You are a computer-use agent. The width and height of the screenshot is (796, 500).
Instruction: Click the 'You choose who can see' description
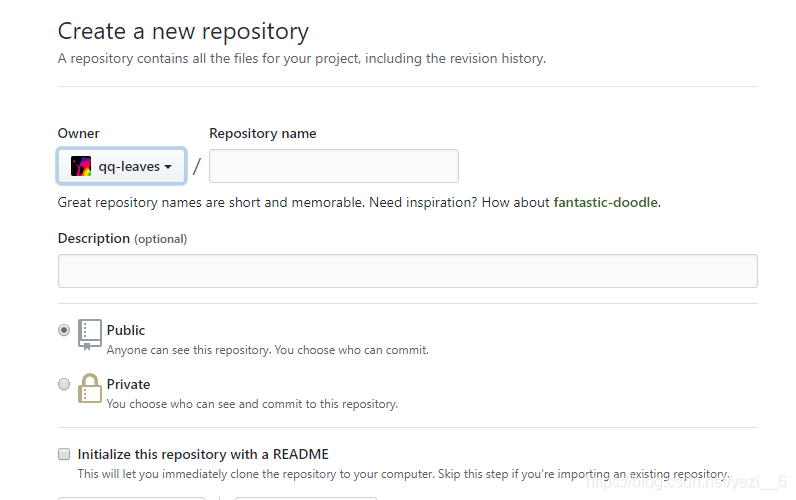coord(252,404)
